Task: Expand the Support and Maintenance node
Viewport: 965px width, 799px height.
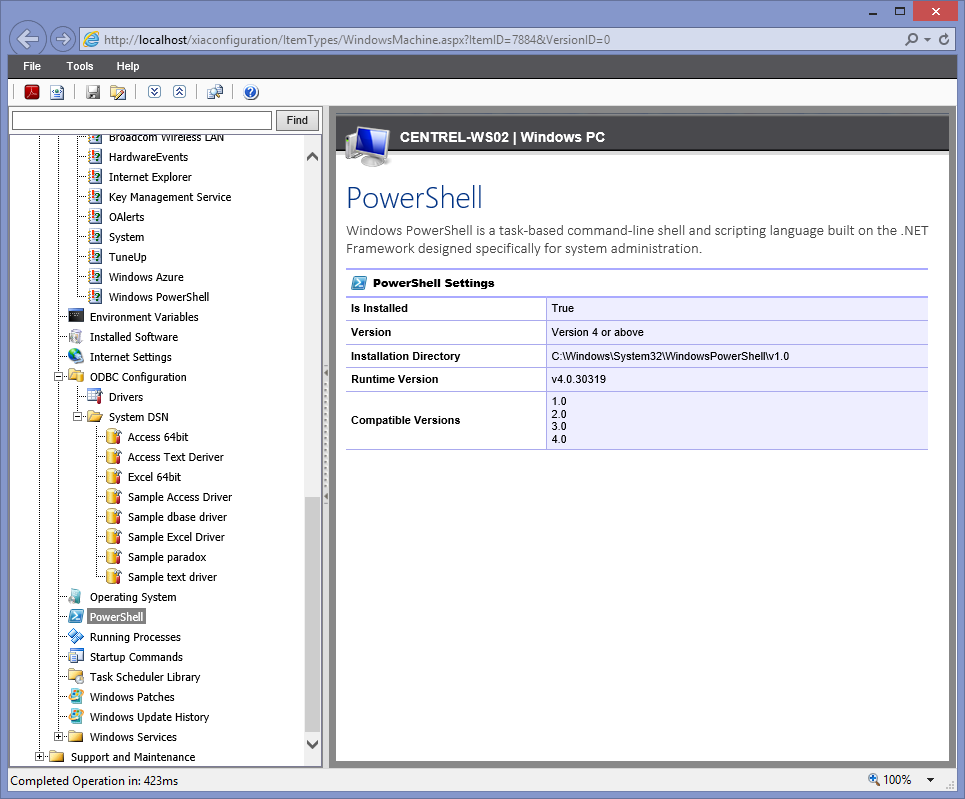Action: pos(40,757)
